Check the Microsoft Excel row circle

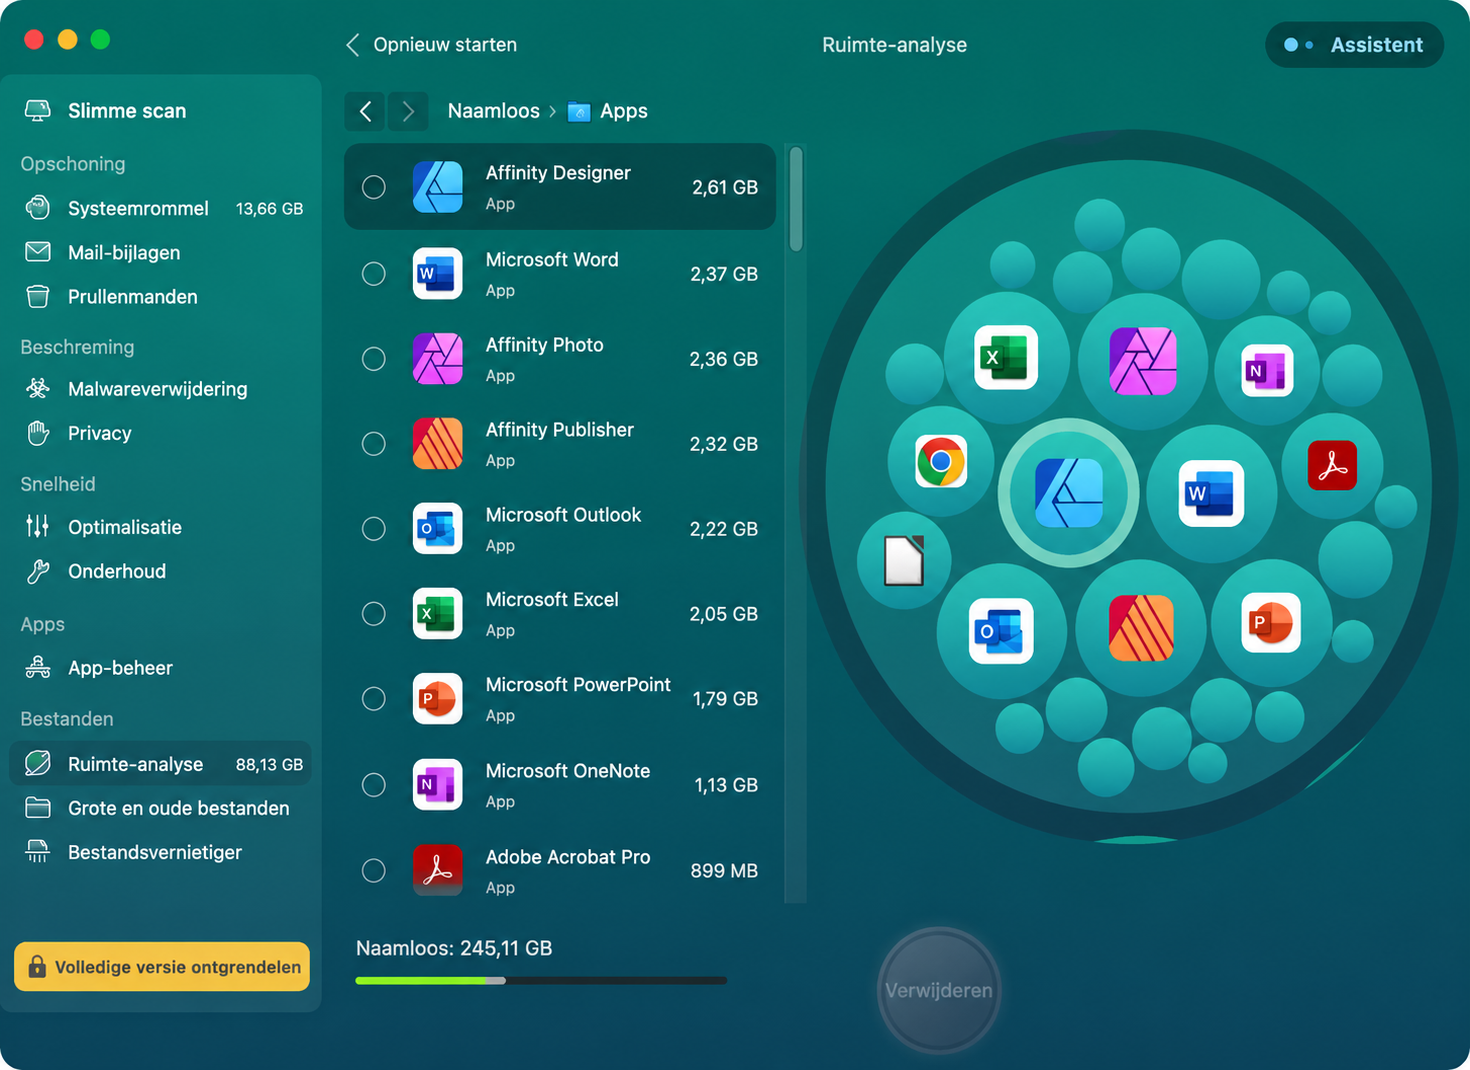click(374, 613)
